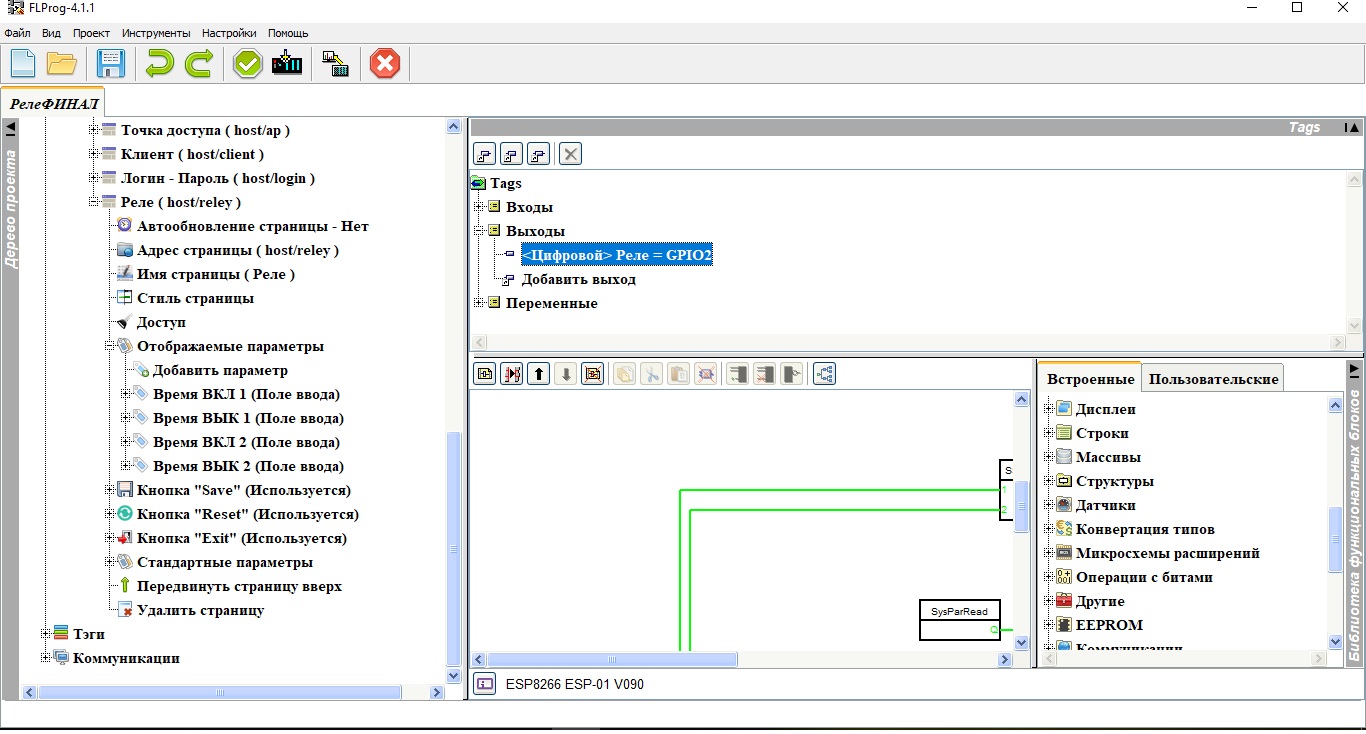Open the project tree structure icon in diagram toolbar
Viewport: 1366px width, 734px height.
[x=825, y=374]
